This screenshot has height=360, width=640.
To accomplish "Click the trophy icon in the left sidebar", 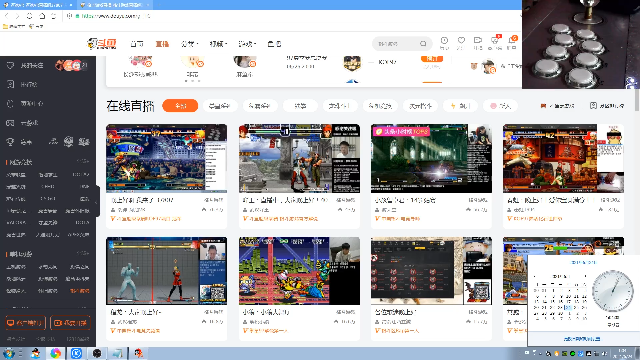I will pyautogui.click(x=10, y=142).
